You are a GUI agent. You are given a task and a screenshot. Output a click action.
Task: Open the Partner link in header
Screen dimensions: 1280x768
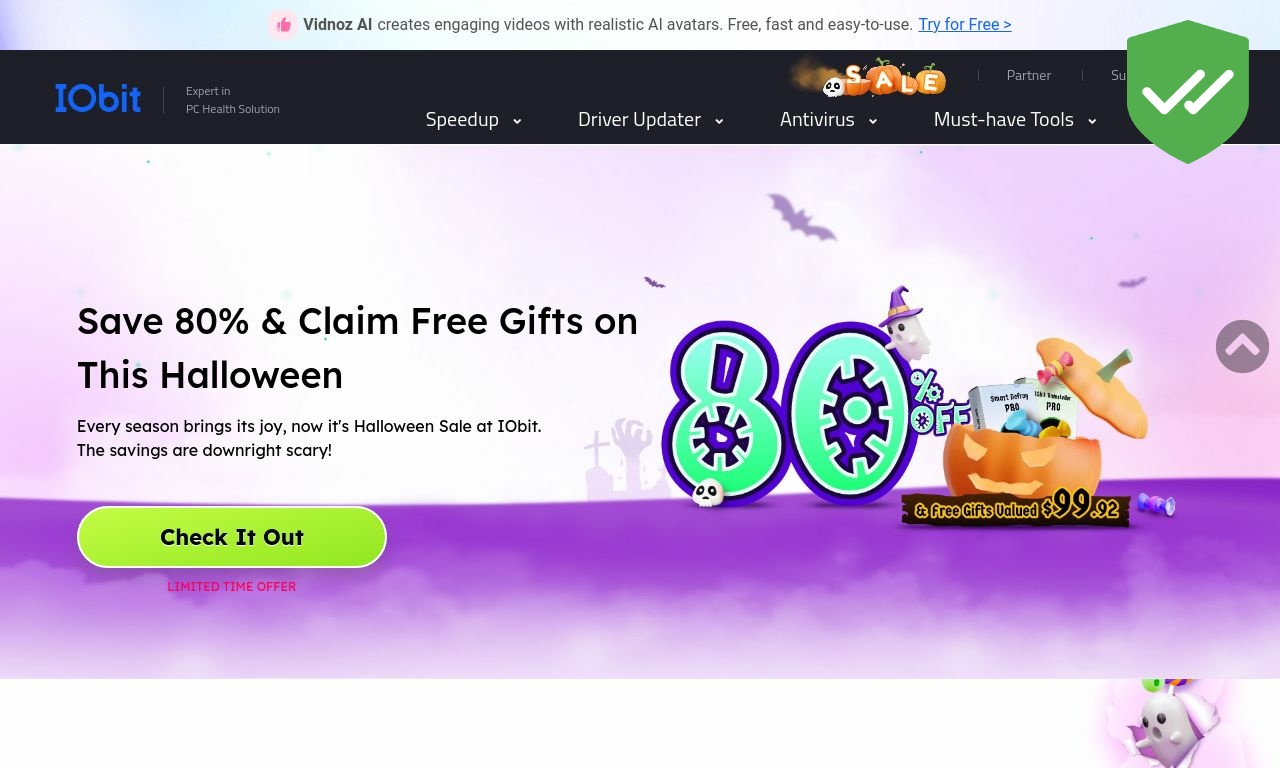pos(1029,75)
